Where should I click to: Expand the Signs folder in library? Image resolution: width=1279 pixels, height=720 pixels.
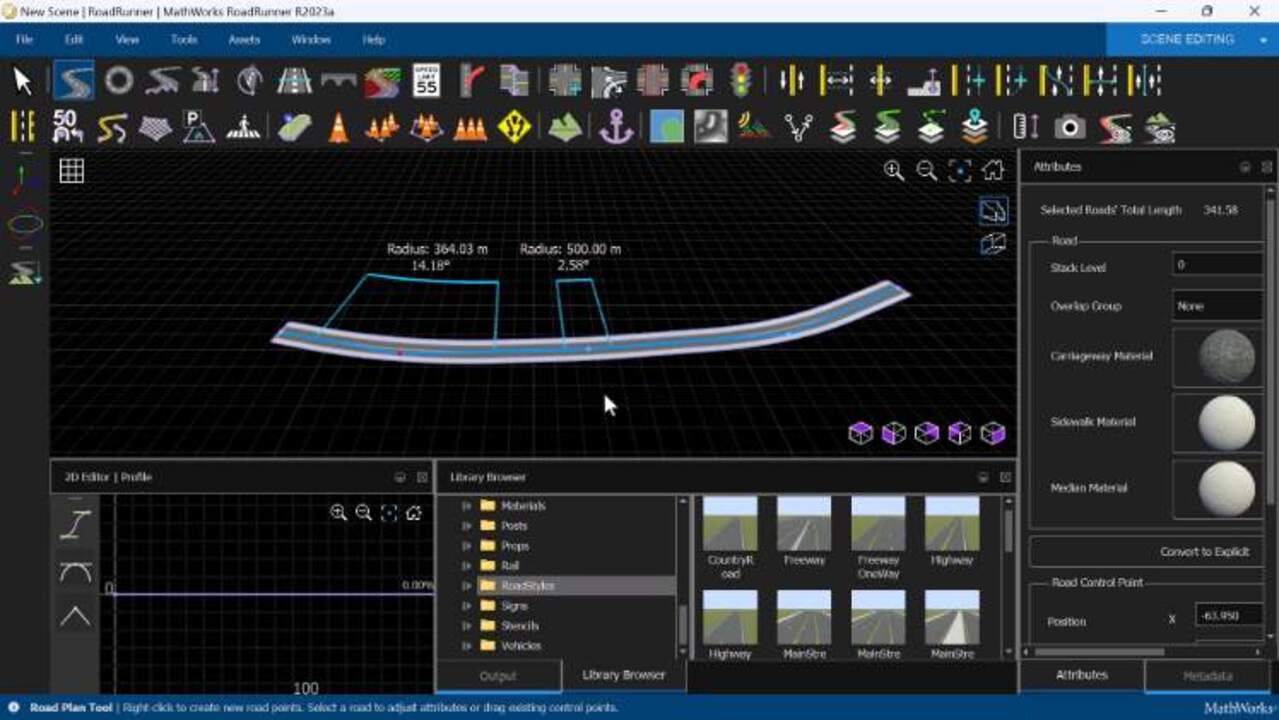tap(467, 606)
